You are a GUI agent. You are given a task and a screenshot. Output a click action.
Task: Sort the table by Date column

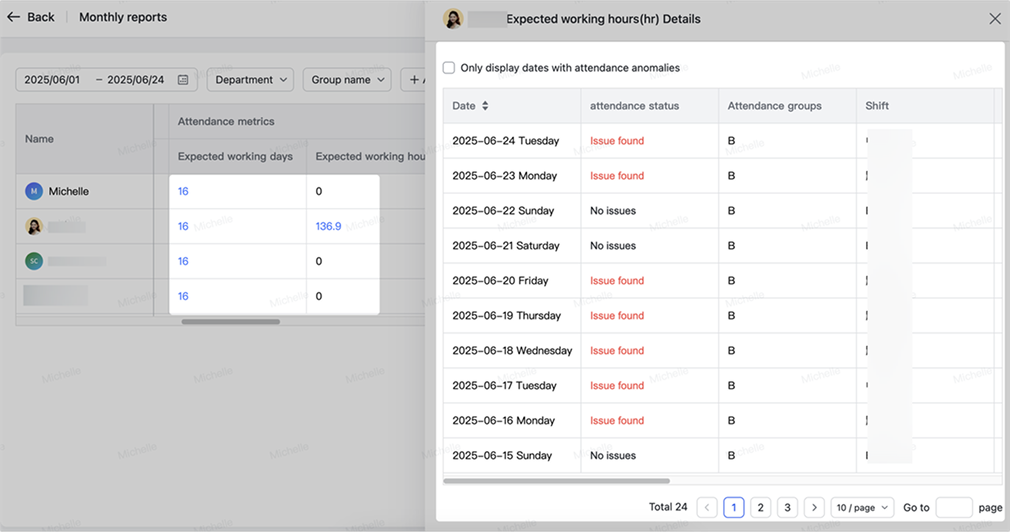(x=485, y=106)
